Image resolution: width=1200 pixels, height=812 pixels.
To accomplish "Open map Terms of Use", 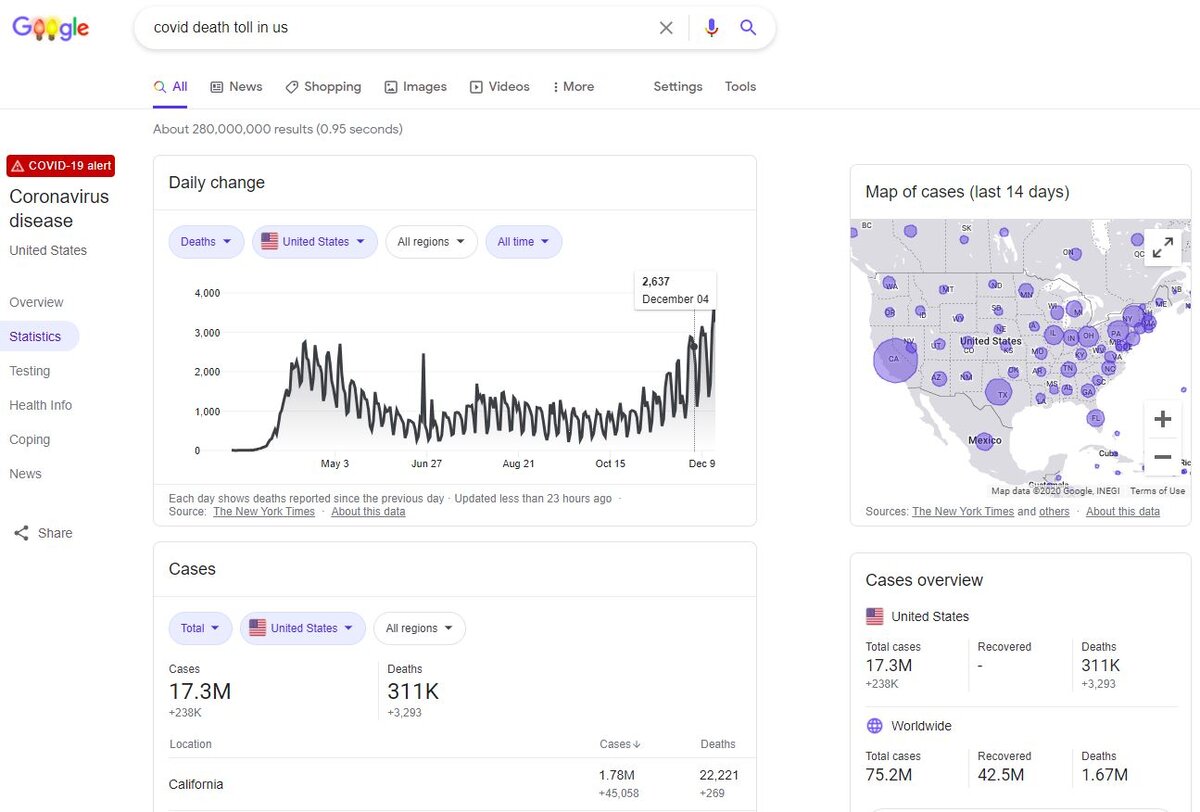I will pyautogui.click(x=1157, y=491).
